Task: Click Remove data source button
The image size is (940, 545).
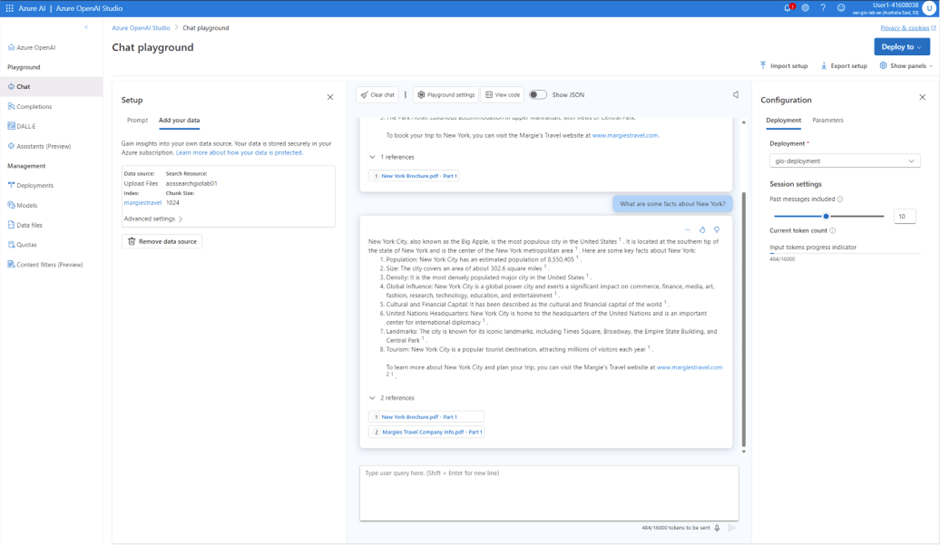Action: (162, 241)
